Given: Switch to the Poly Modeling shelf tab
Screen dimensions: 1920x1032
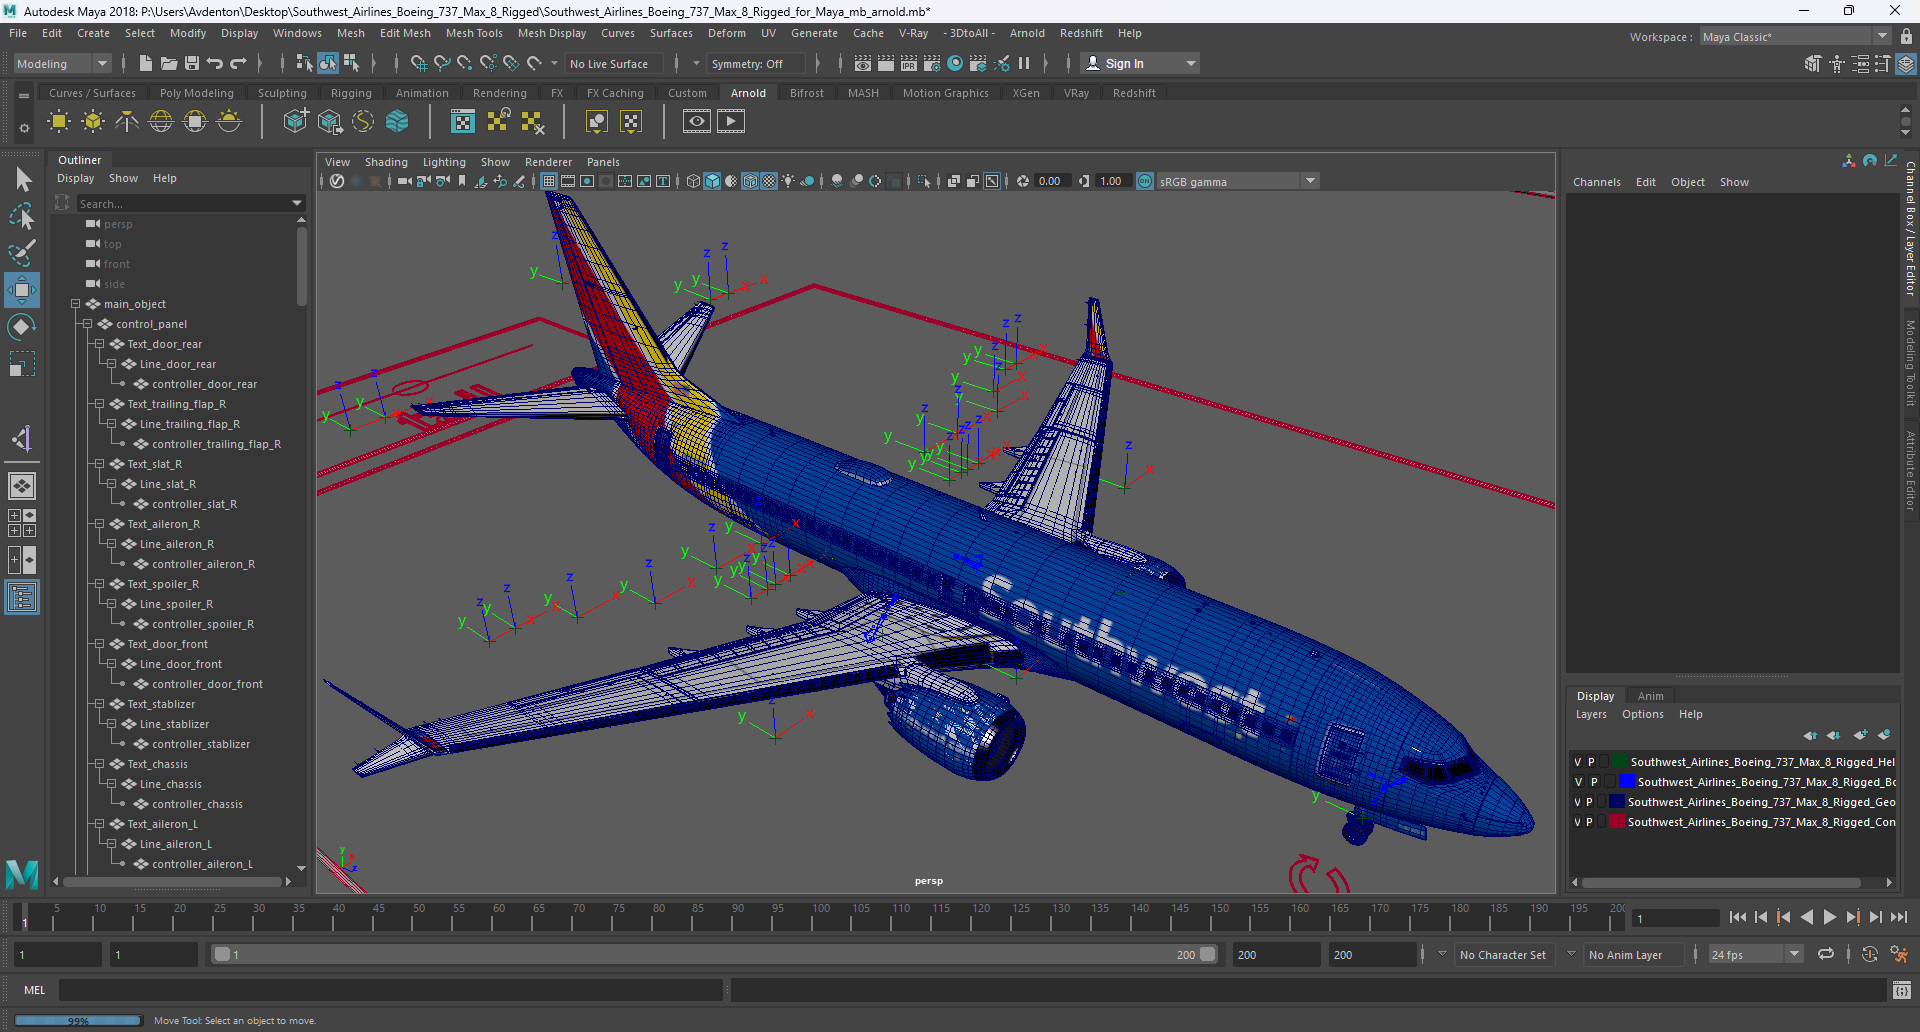Looking at the screenshot, I should point(197,93).
